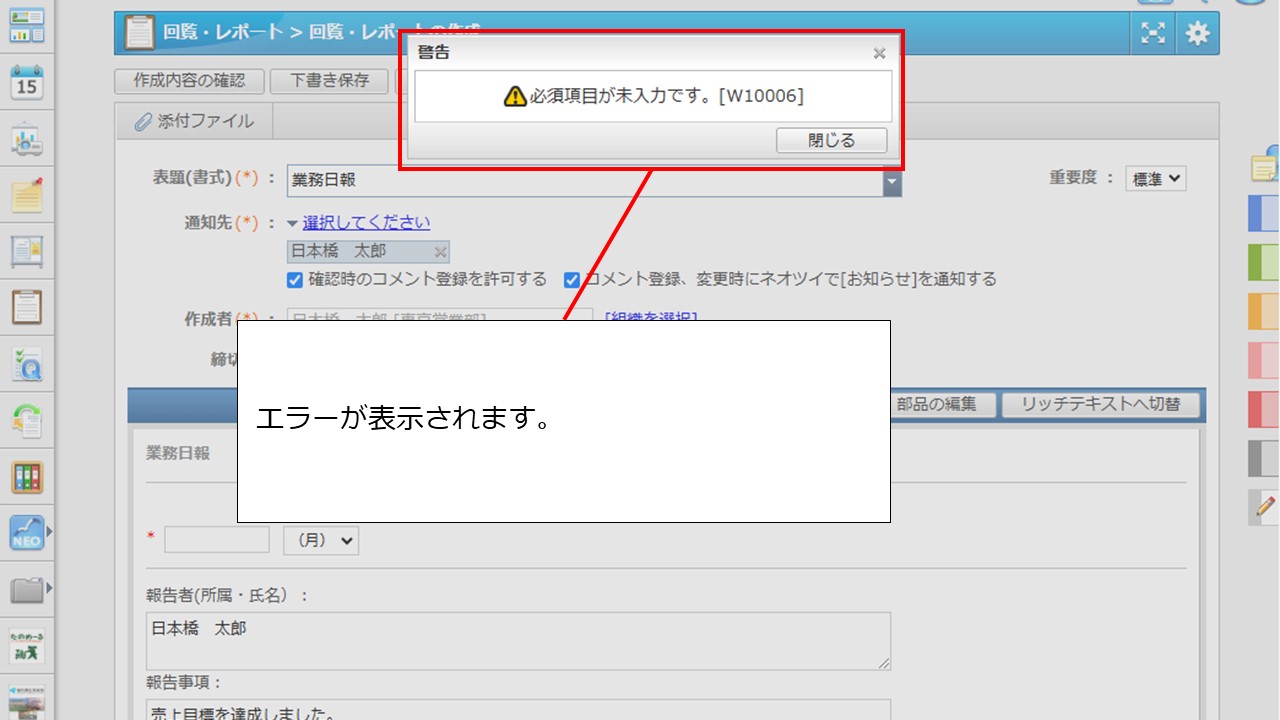Open the yellow pinned memo sidebar icon

pos(27,195)
